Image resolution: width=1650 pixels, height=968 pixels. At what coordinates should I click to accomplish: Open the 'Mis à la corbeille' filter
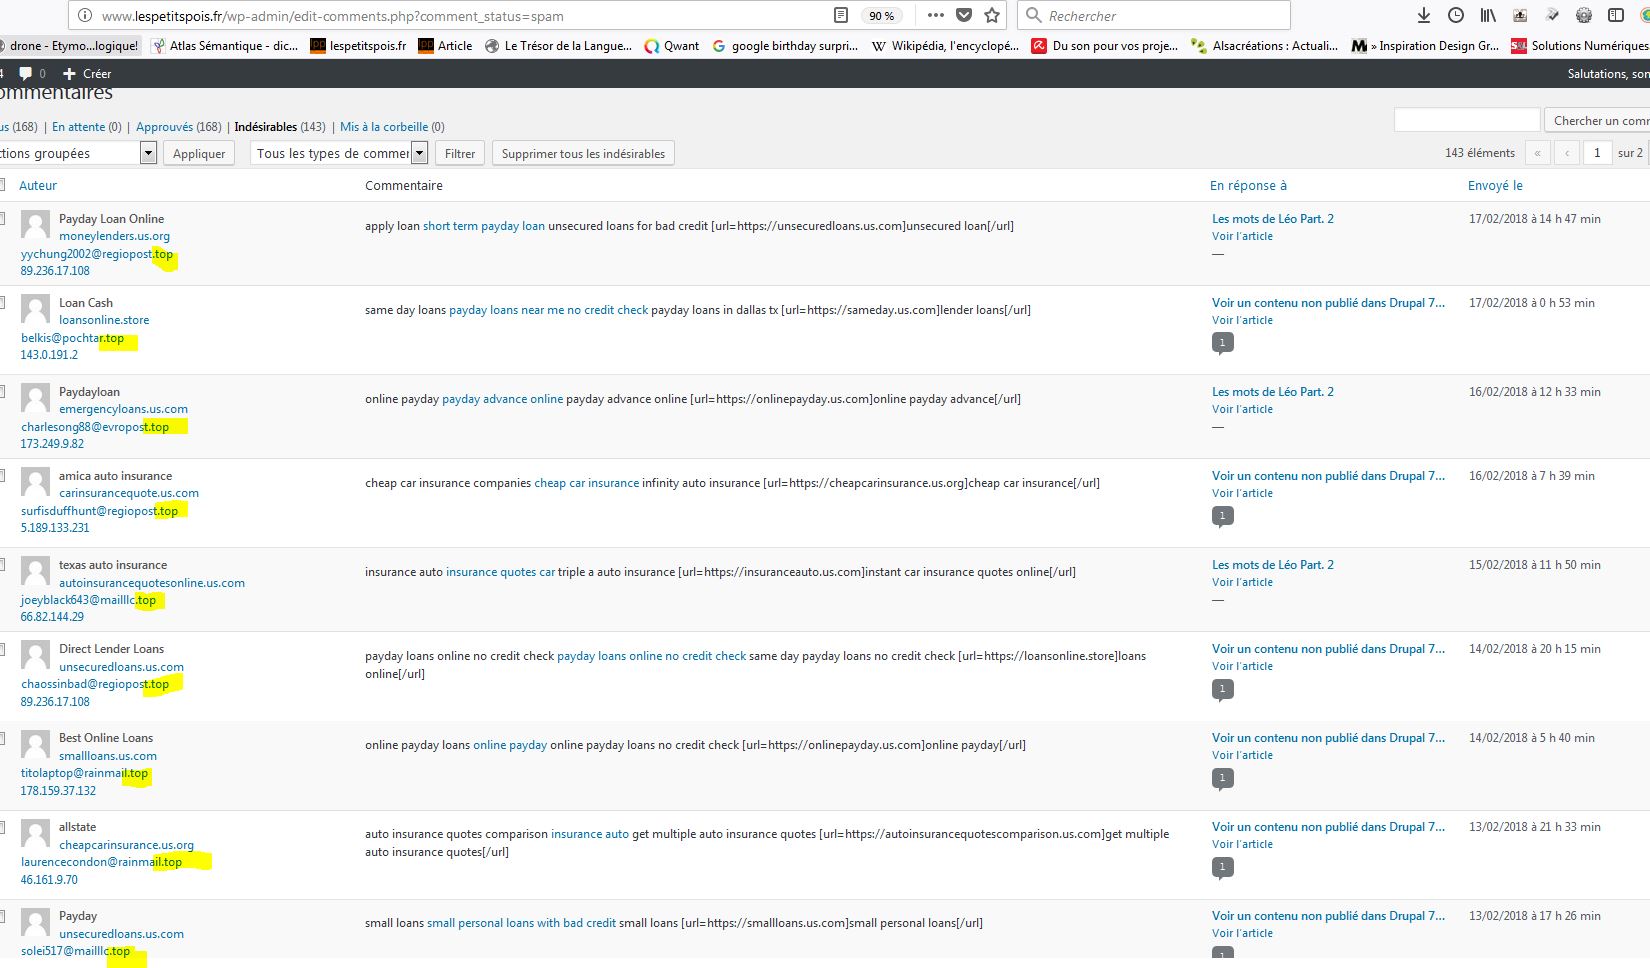(x=384, y=127)
